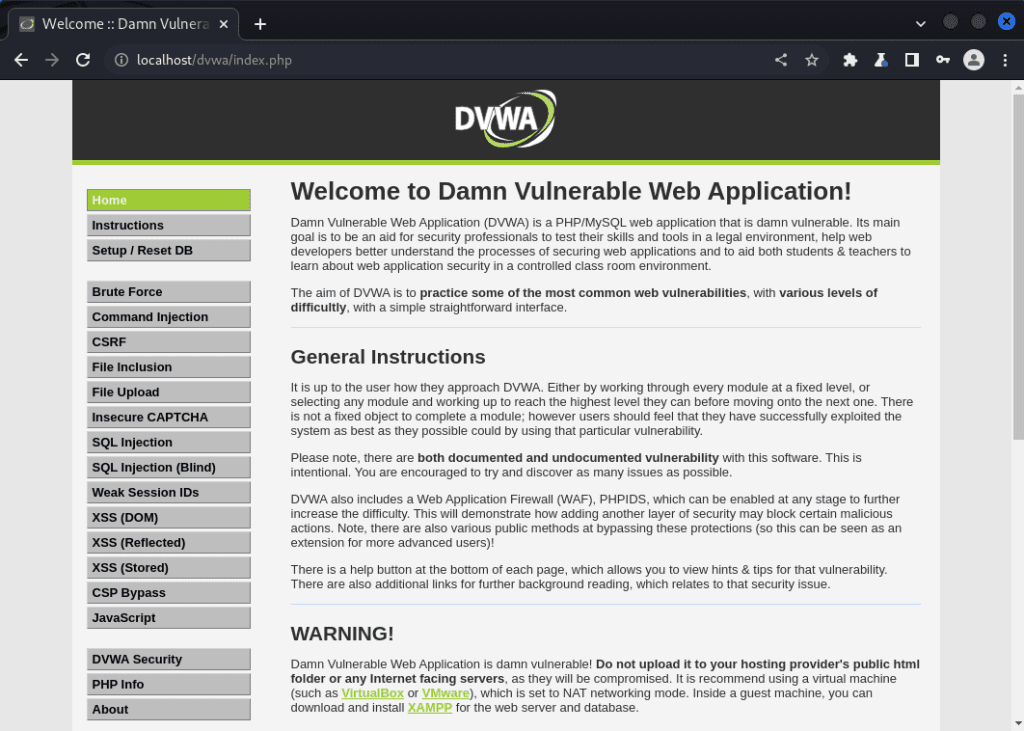Click the share page icon
This screenshot has width=1024, height=731.
click(x=780, y=60)
